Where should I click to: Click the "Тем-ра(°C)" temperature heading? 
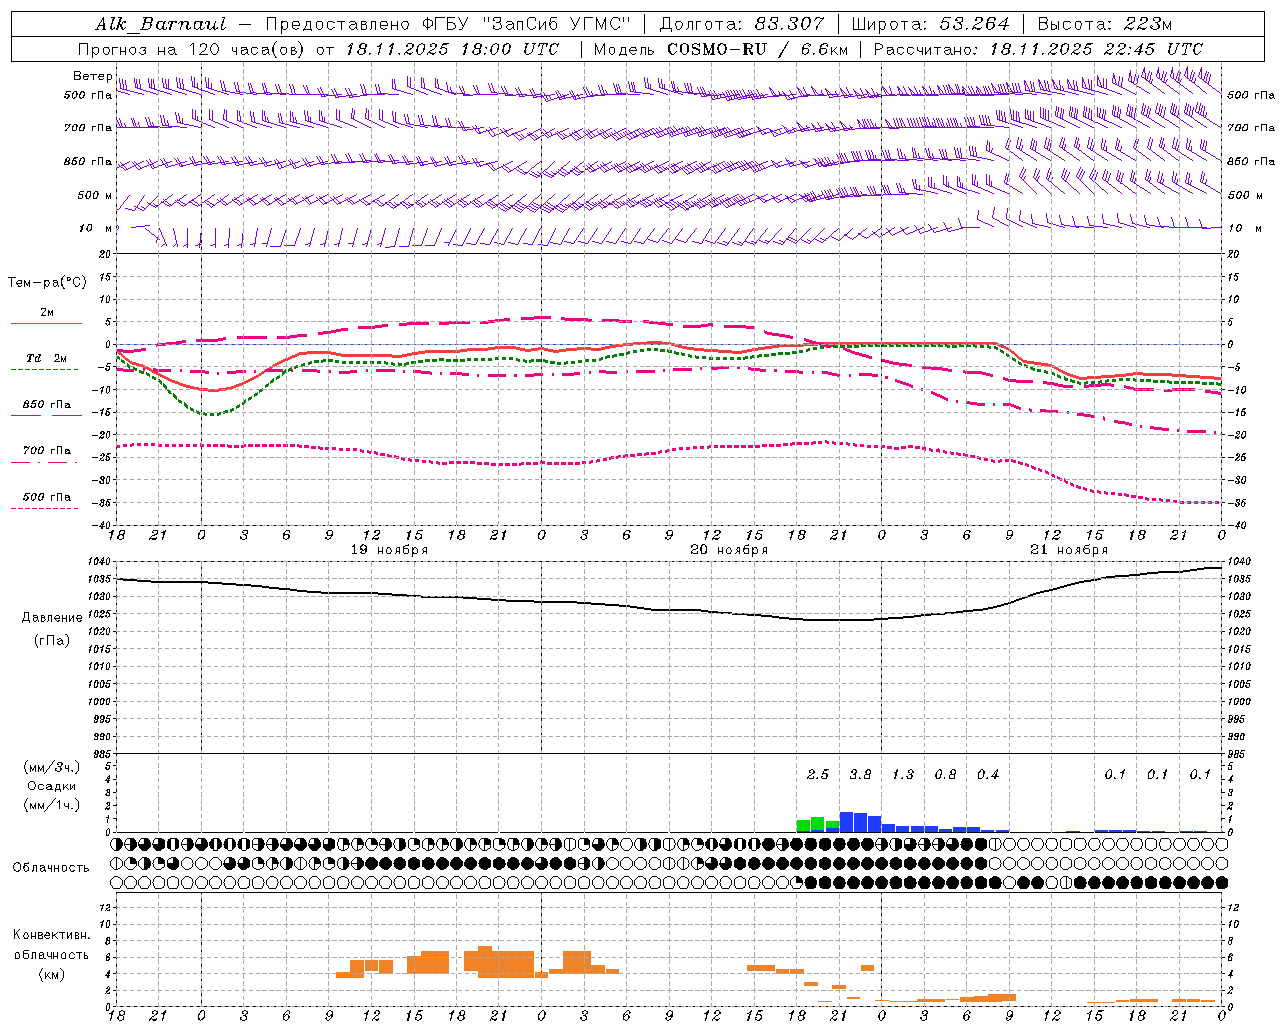tap(47, 283)
